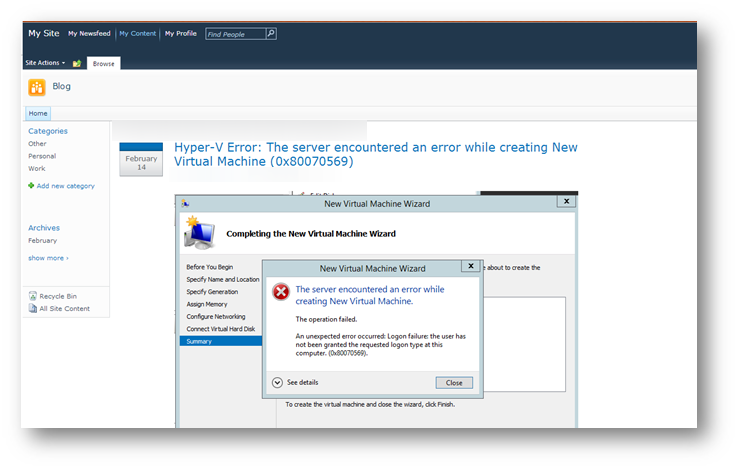Open the Hyper-V Error blog post title
Screen dimensions: 739x470
coord(375,154)
